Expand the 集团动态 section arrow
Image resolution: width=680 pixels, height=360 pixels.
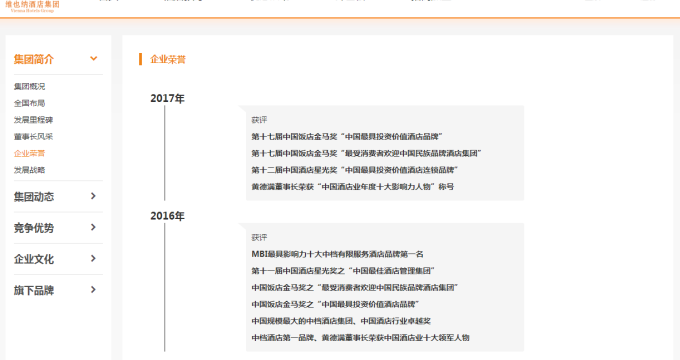[93, 196]
